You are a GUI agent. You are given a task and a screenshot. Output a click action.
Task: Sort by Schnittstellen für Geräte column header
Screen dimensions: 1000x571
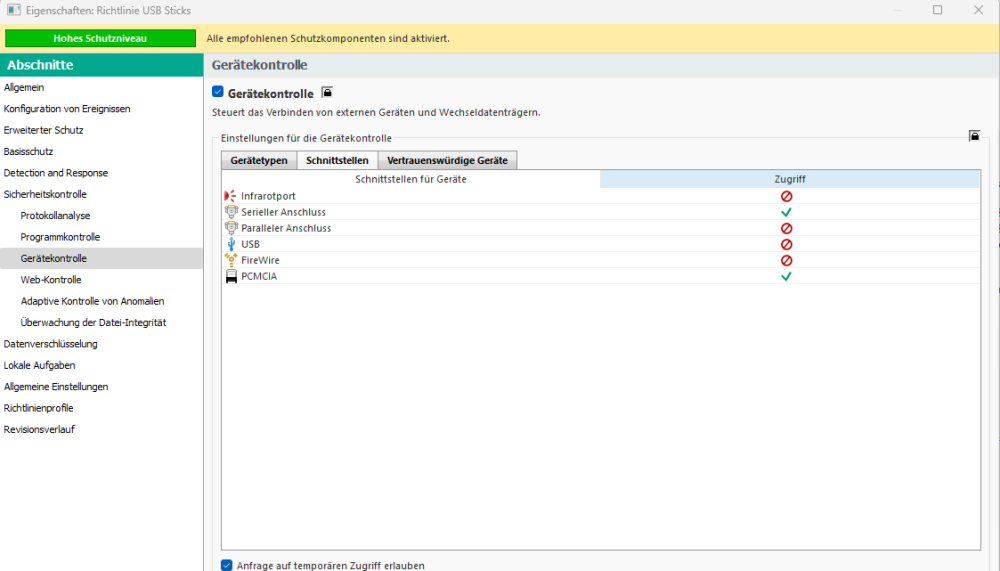(411, 179)
